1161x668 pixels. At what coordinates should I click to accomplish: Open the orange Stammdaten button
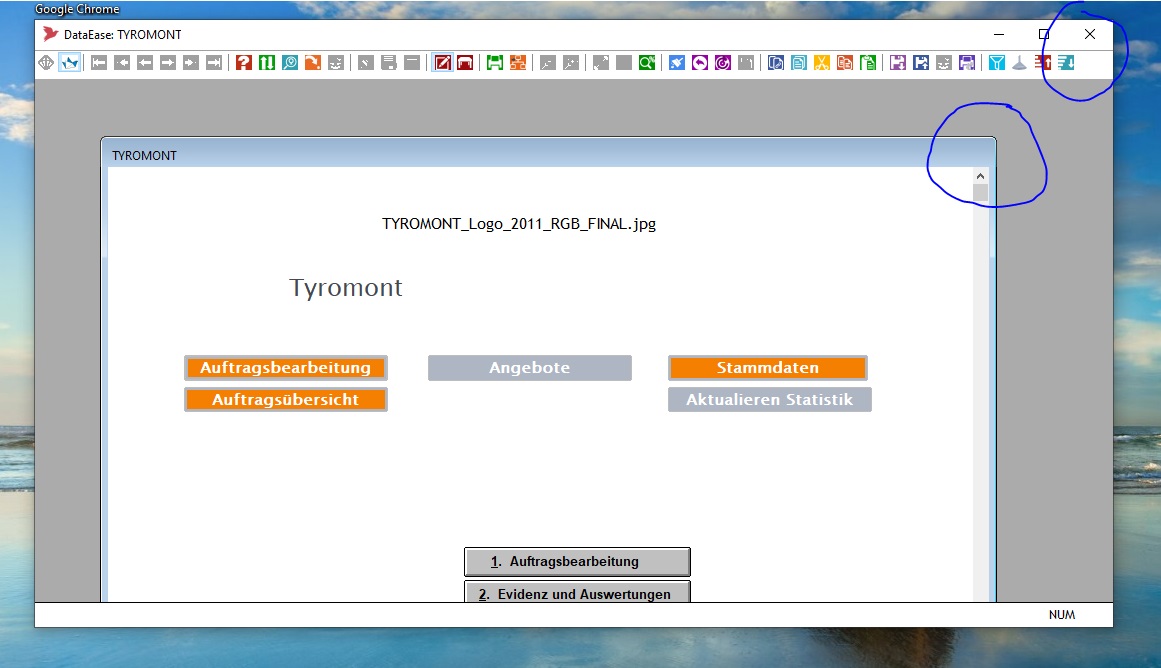(x=768, y=367)
